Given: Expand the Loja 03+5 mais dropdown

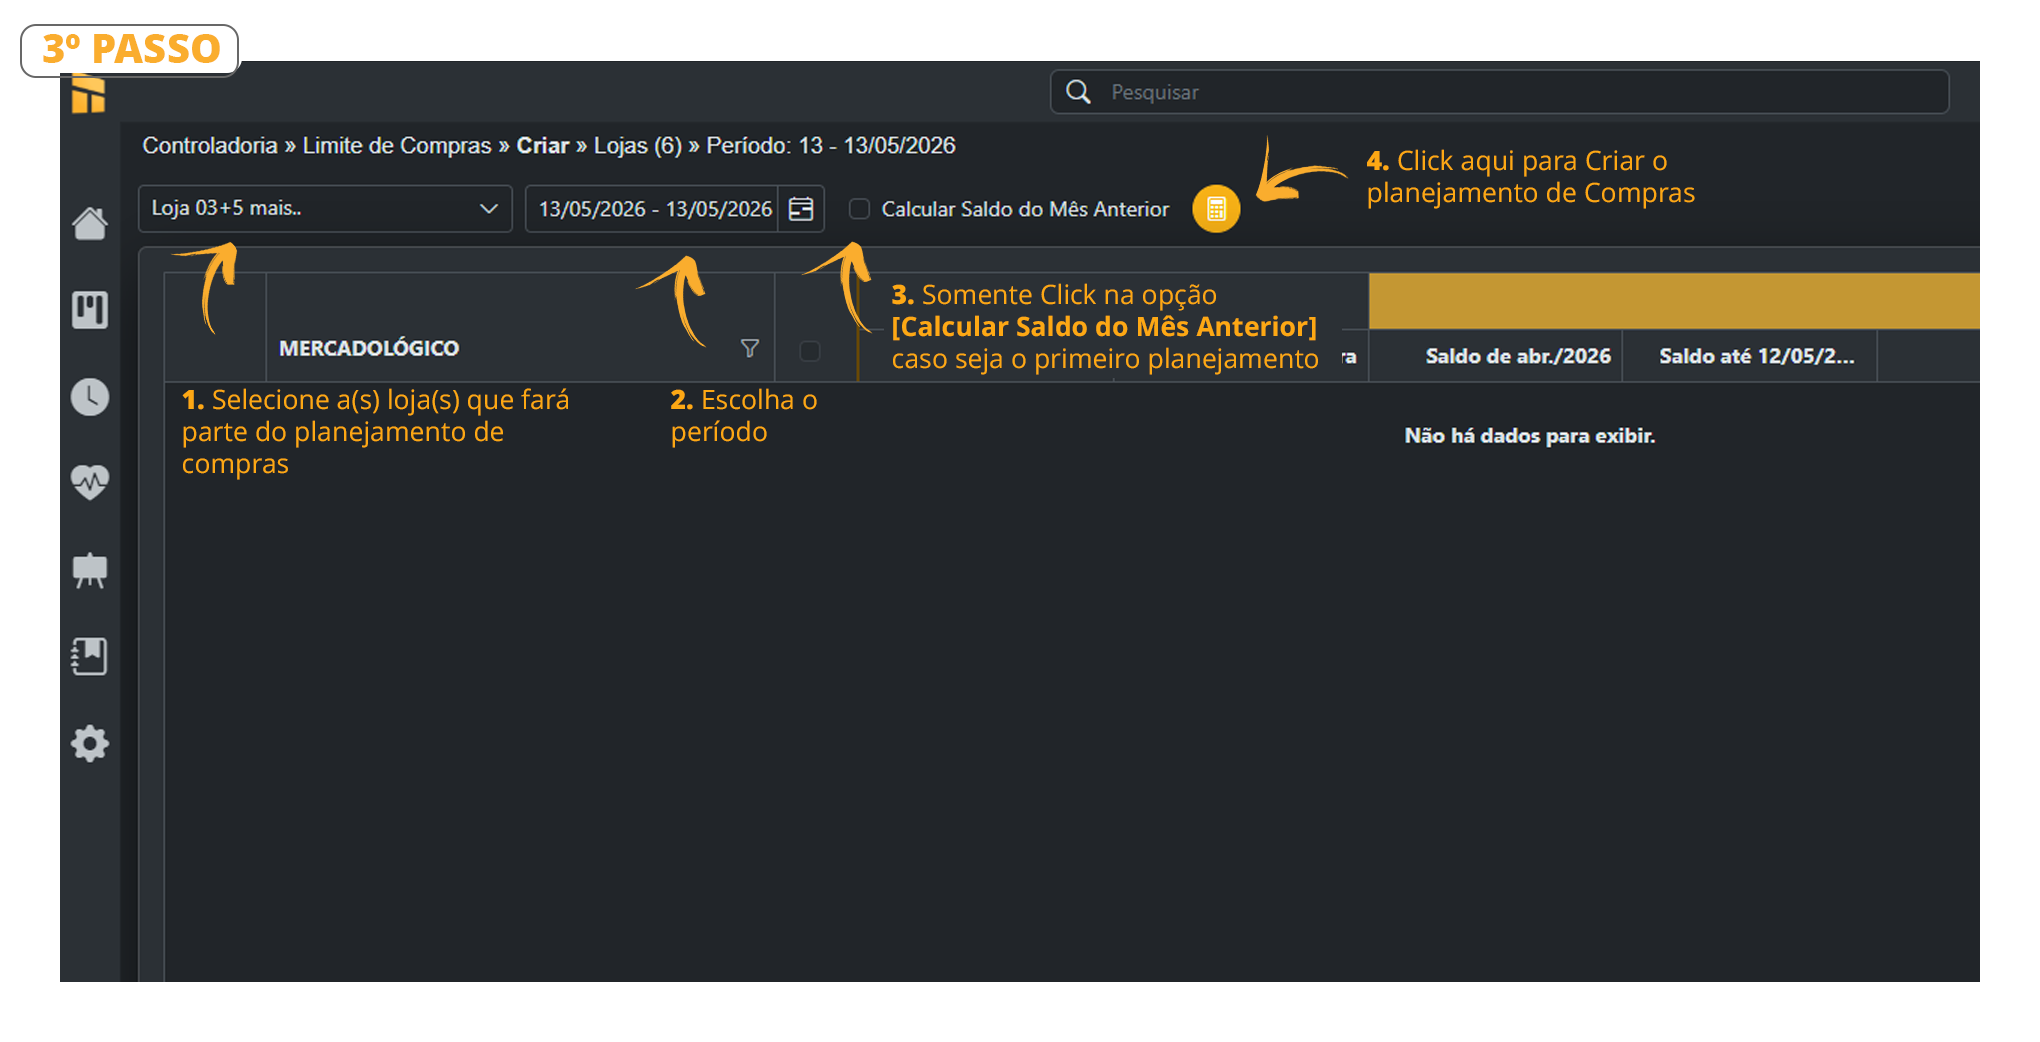Looking at the screenshot, I should coord(325,209).
